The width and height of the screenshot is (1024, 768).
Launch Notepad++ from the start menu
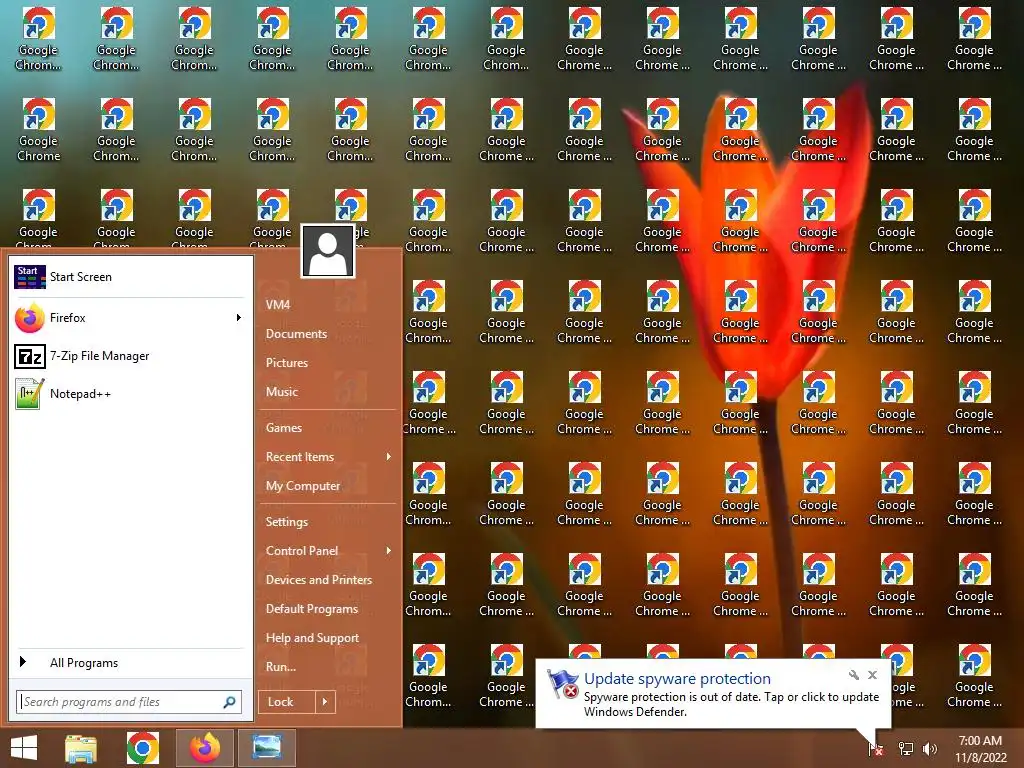[x=130, y=394]
